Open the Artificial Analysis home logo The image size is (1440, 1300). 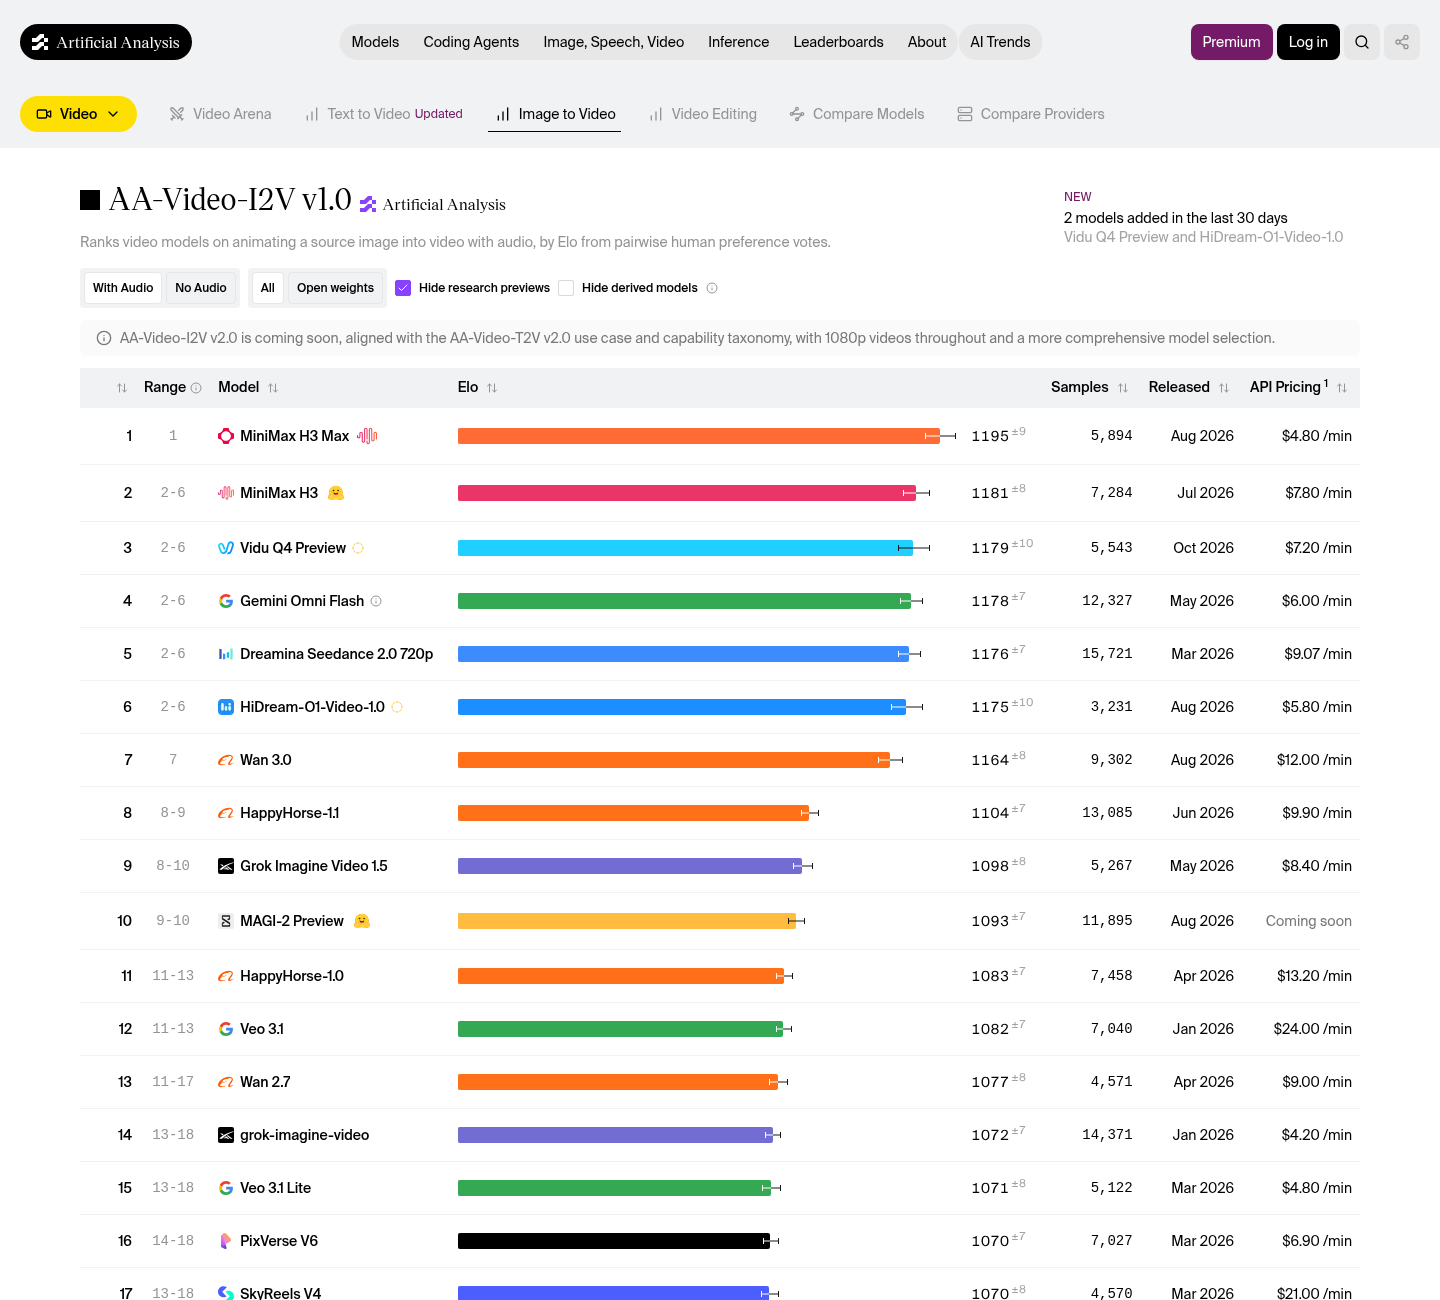106,42
